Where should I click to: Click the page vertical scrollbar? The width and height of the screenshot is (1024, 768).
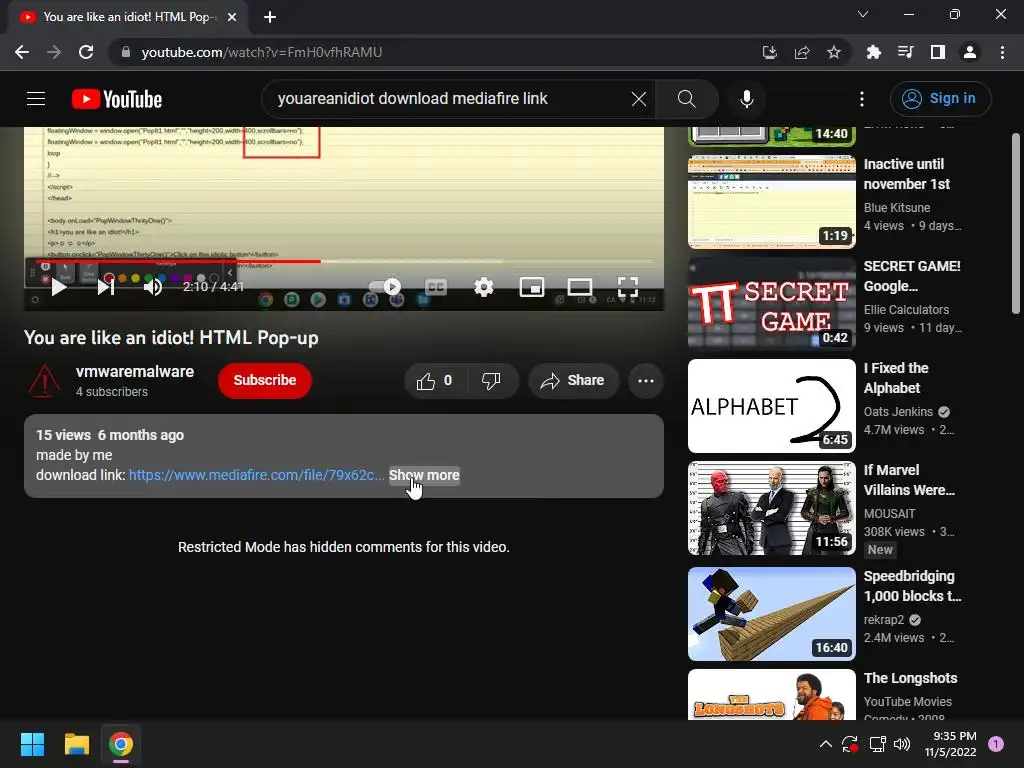(x=1016, y=223)
